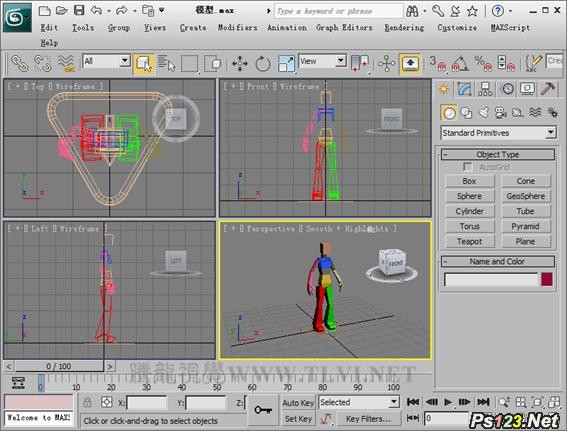Collapse the Object Type rollout
This screenshot has height=431, width=567.
(498, 154)
